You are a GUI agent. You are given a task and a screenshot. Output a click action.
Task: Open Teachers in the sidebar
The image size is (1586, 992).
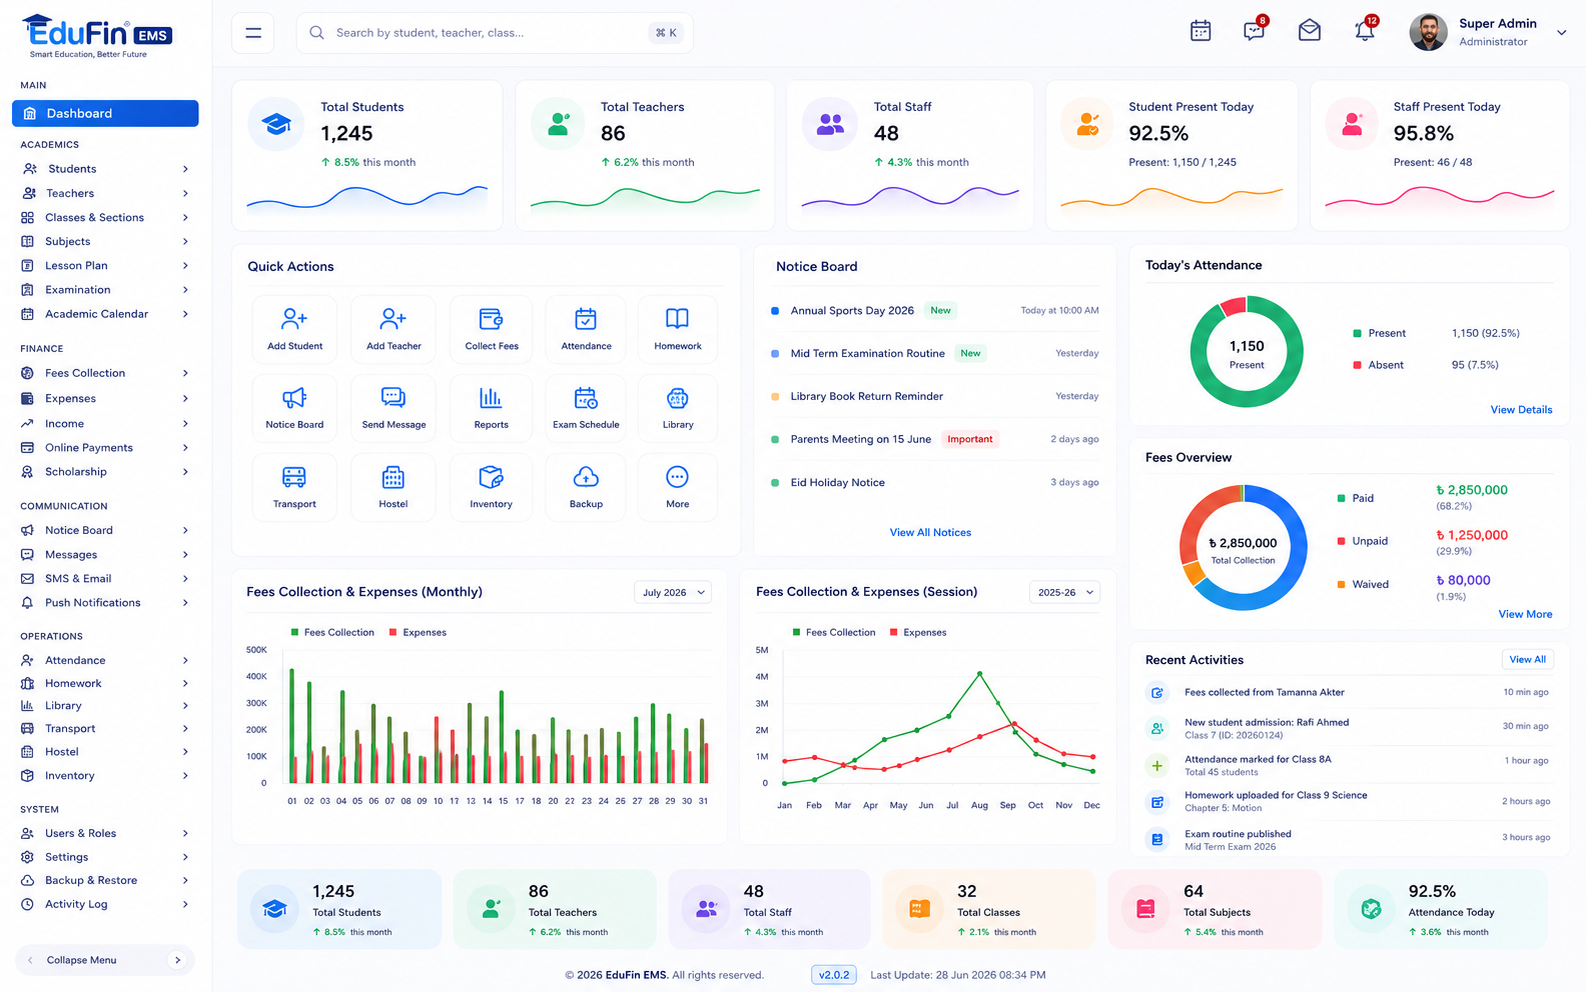tap(105, 193)
